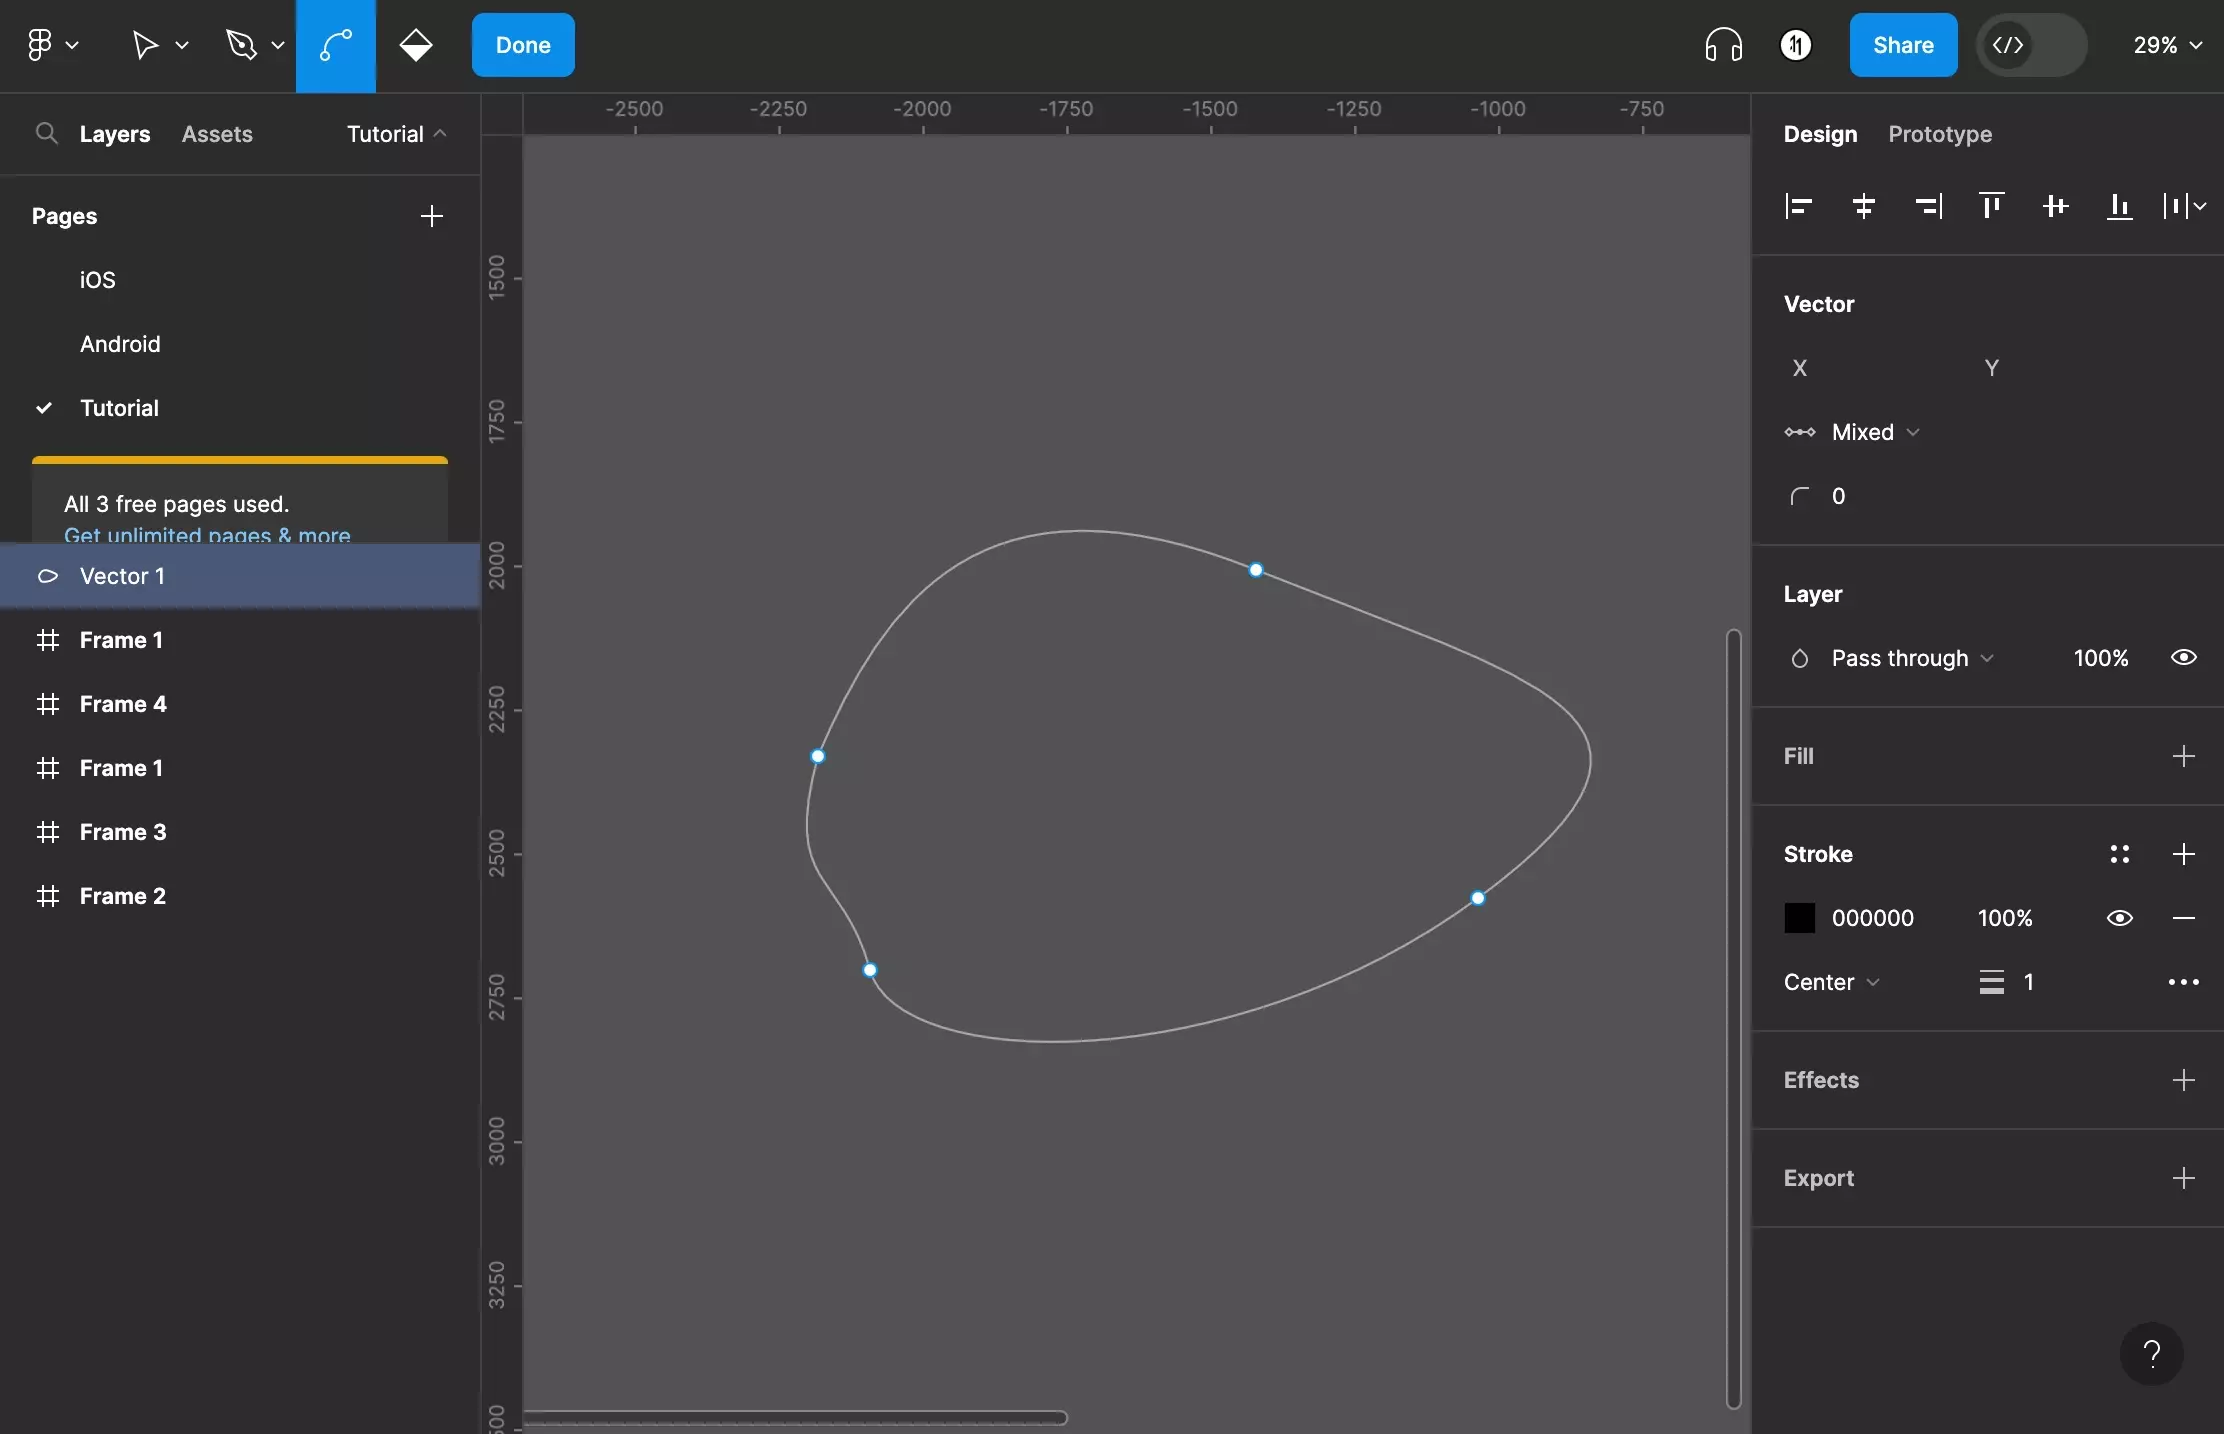Switch to the Prototype tab

tap(1940, 133)
